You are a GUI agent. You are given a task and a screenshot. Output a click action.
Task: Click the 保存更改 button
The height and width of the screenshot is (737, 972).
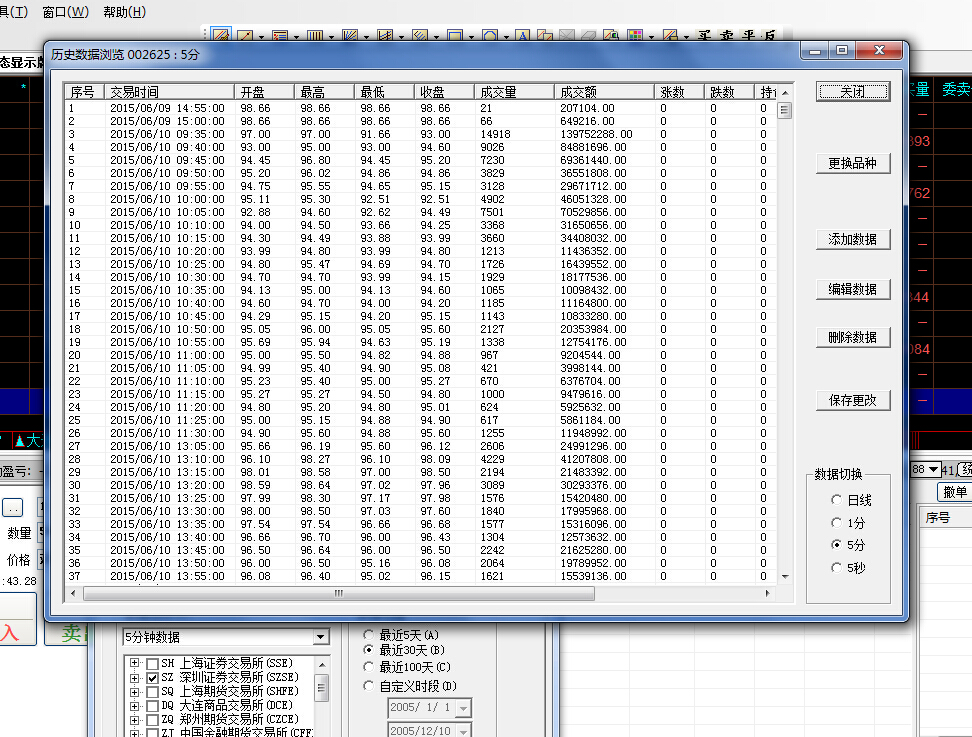tap(852, 400)
